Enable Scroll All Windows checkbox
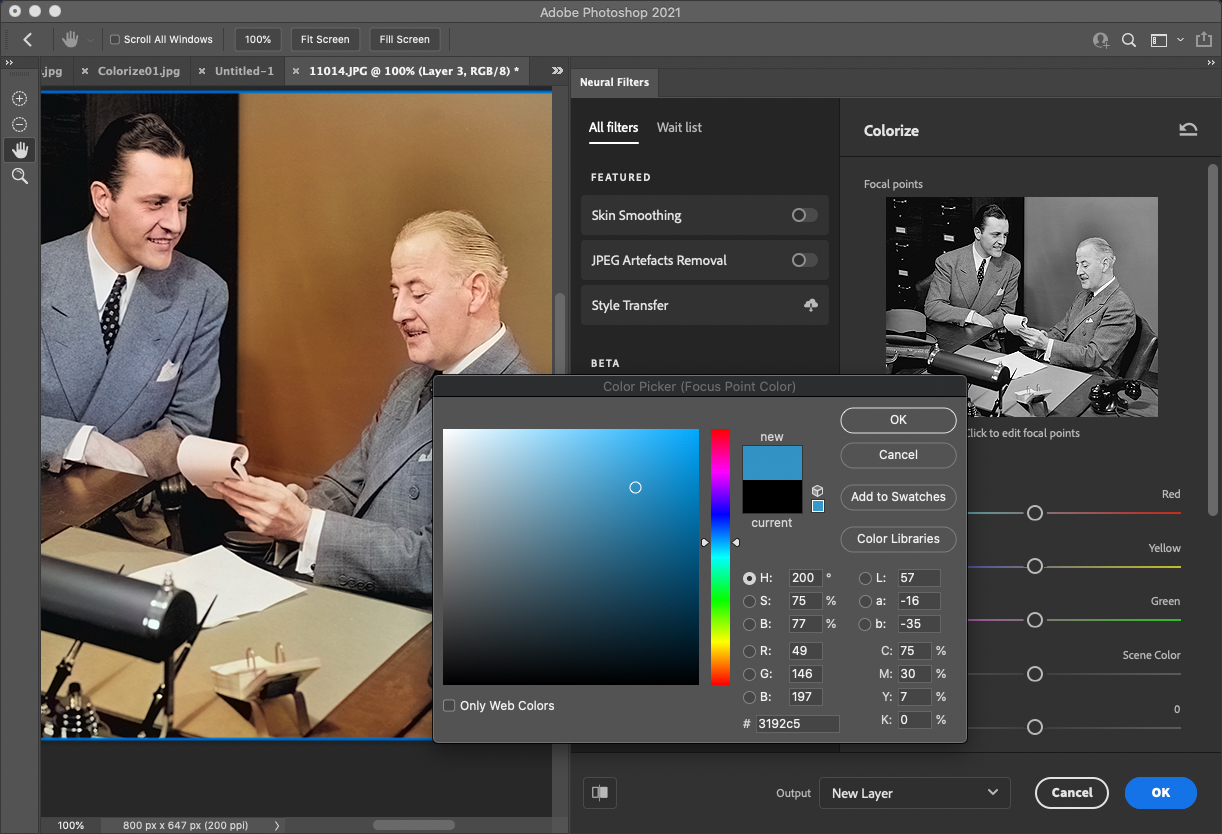 coord(115,40)
